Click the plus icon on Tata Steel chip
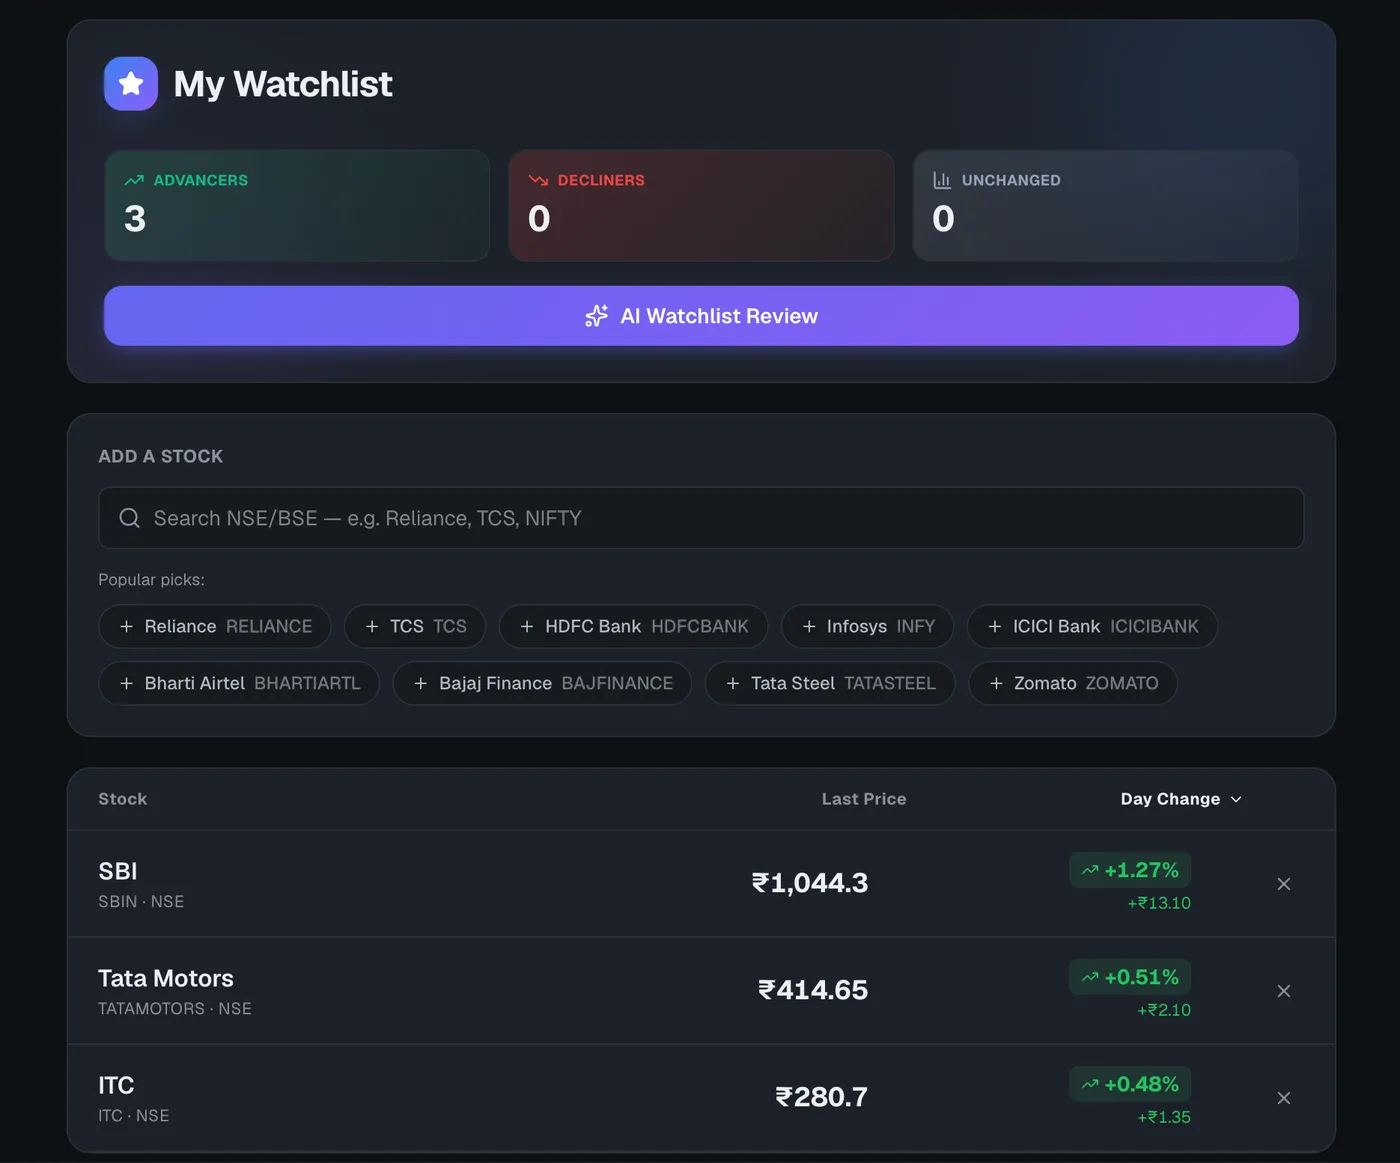This screenshot has width=1400, height=1163. 733,684
